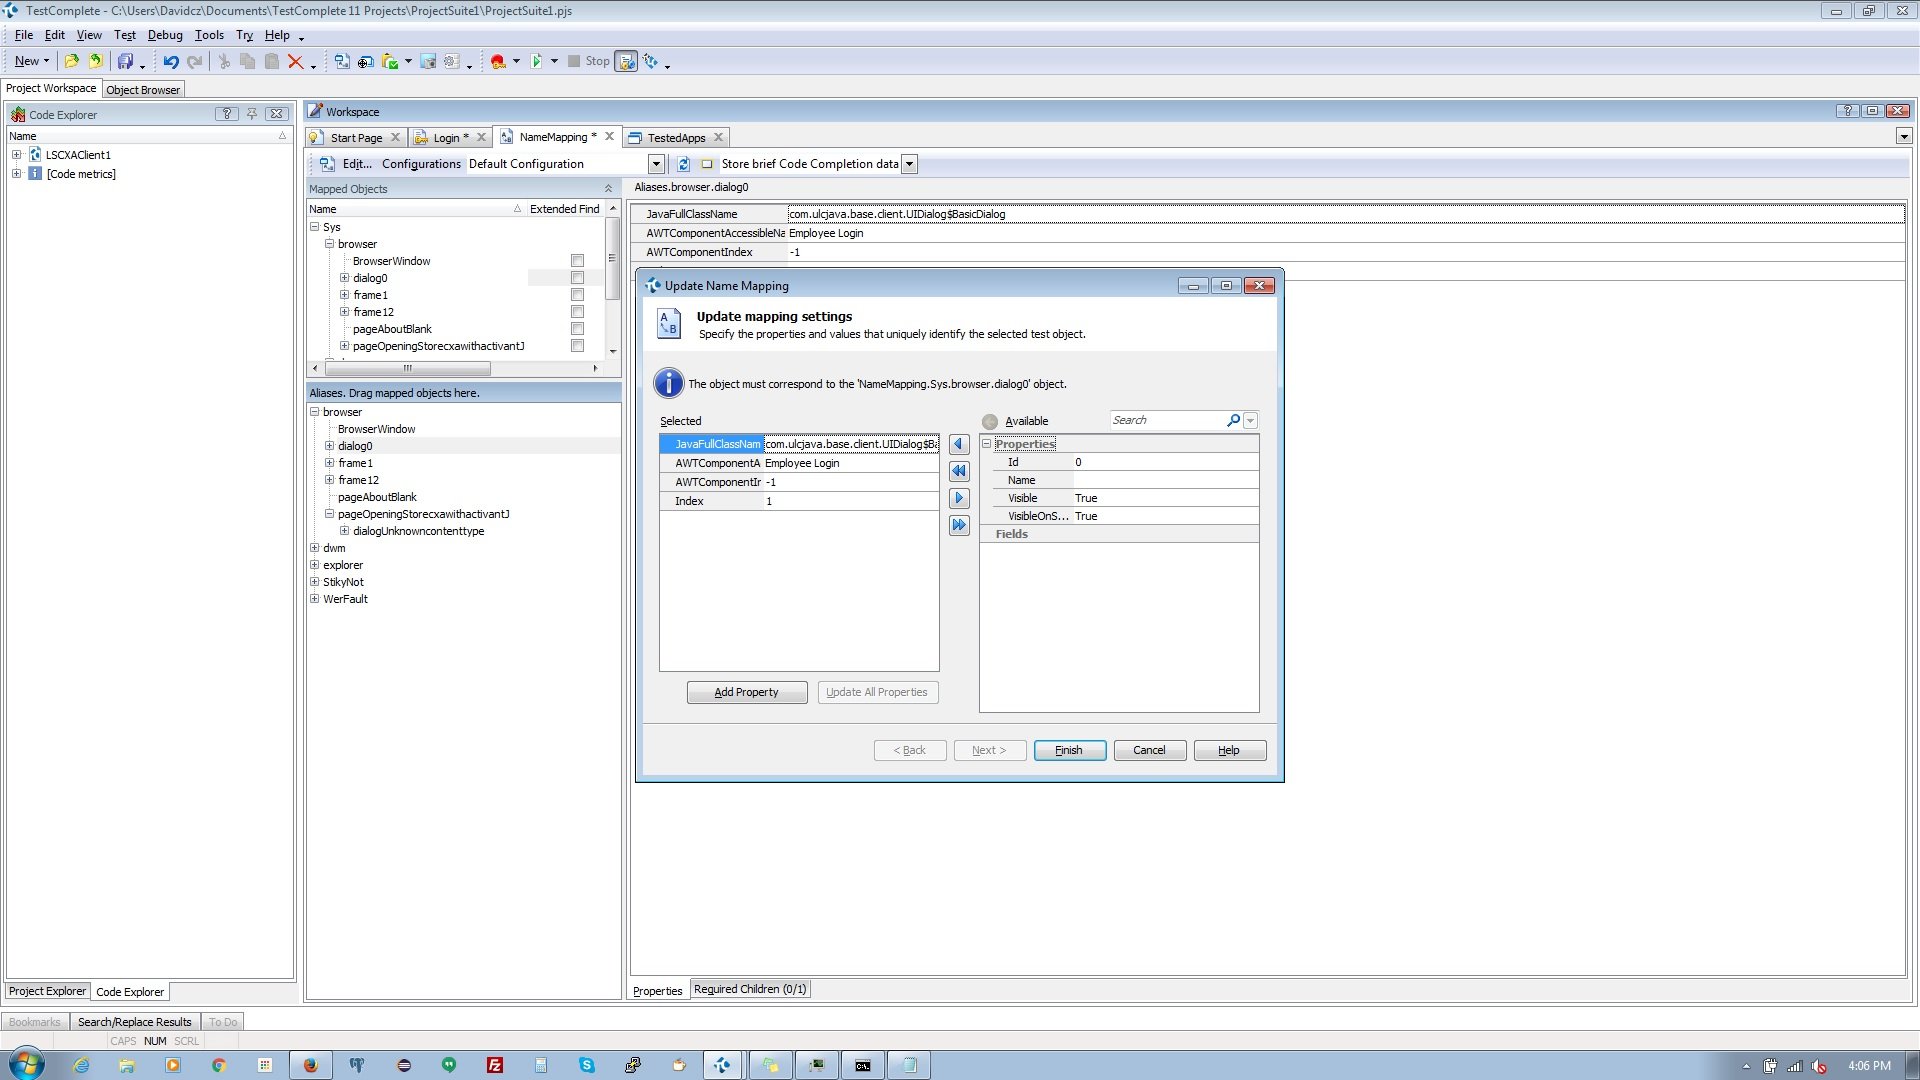
Task: Open the Tools menu
Action: point(209,35)
